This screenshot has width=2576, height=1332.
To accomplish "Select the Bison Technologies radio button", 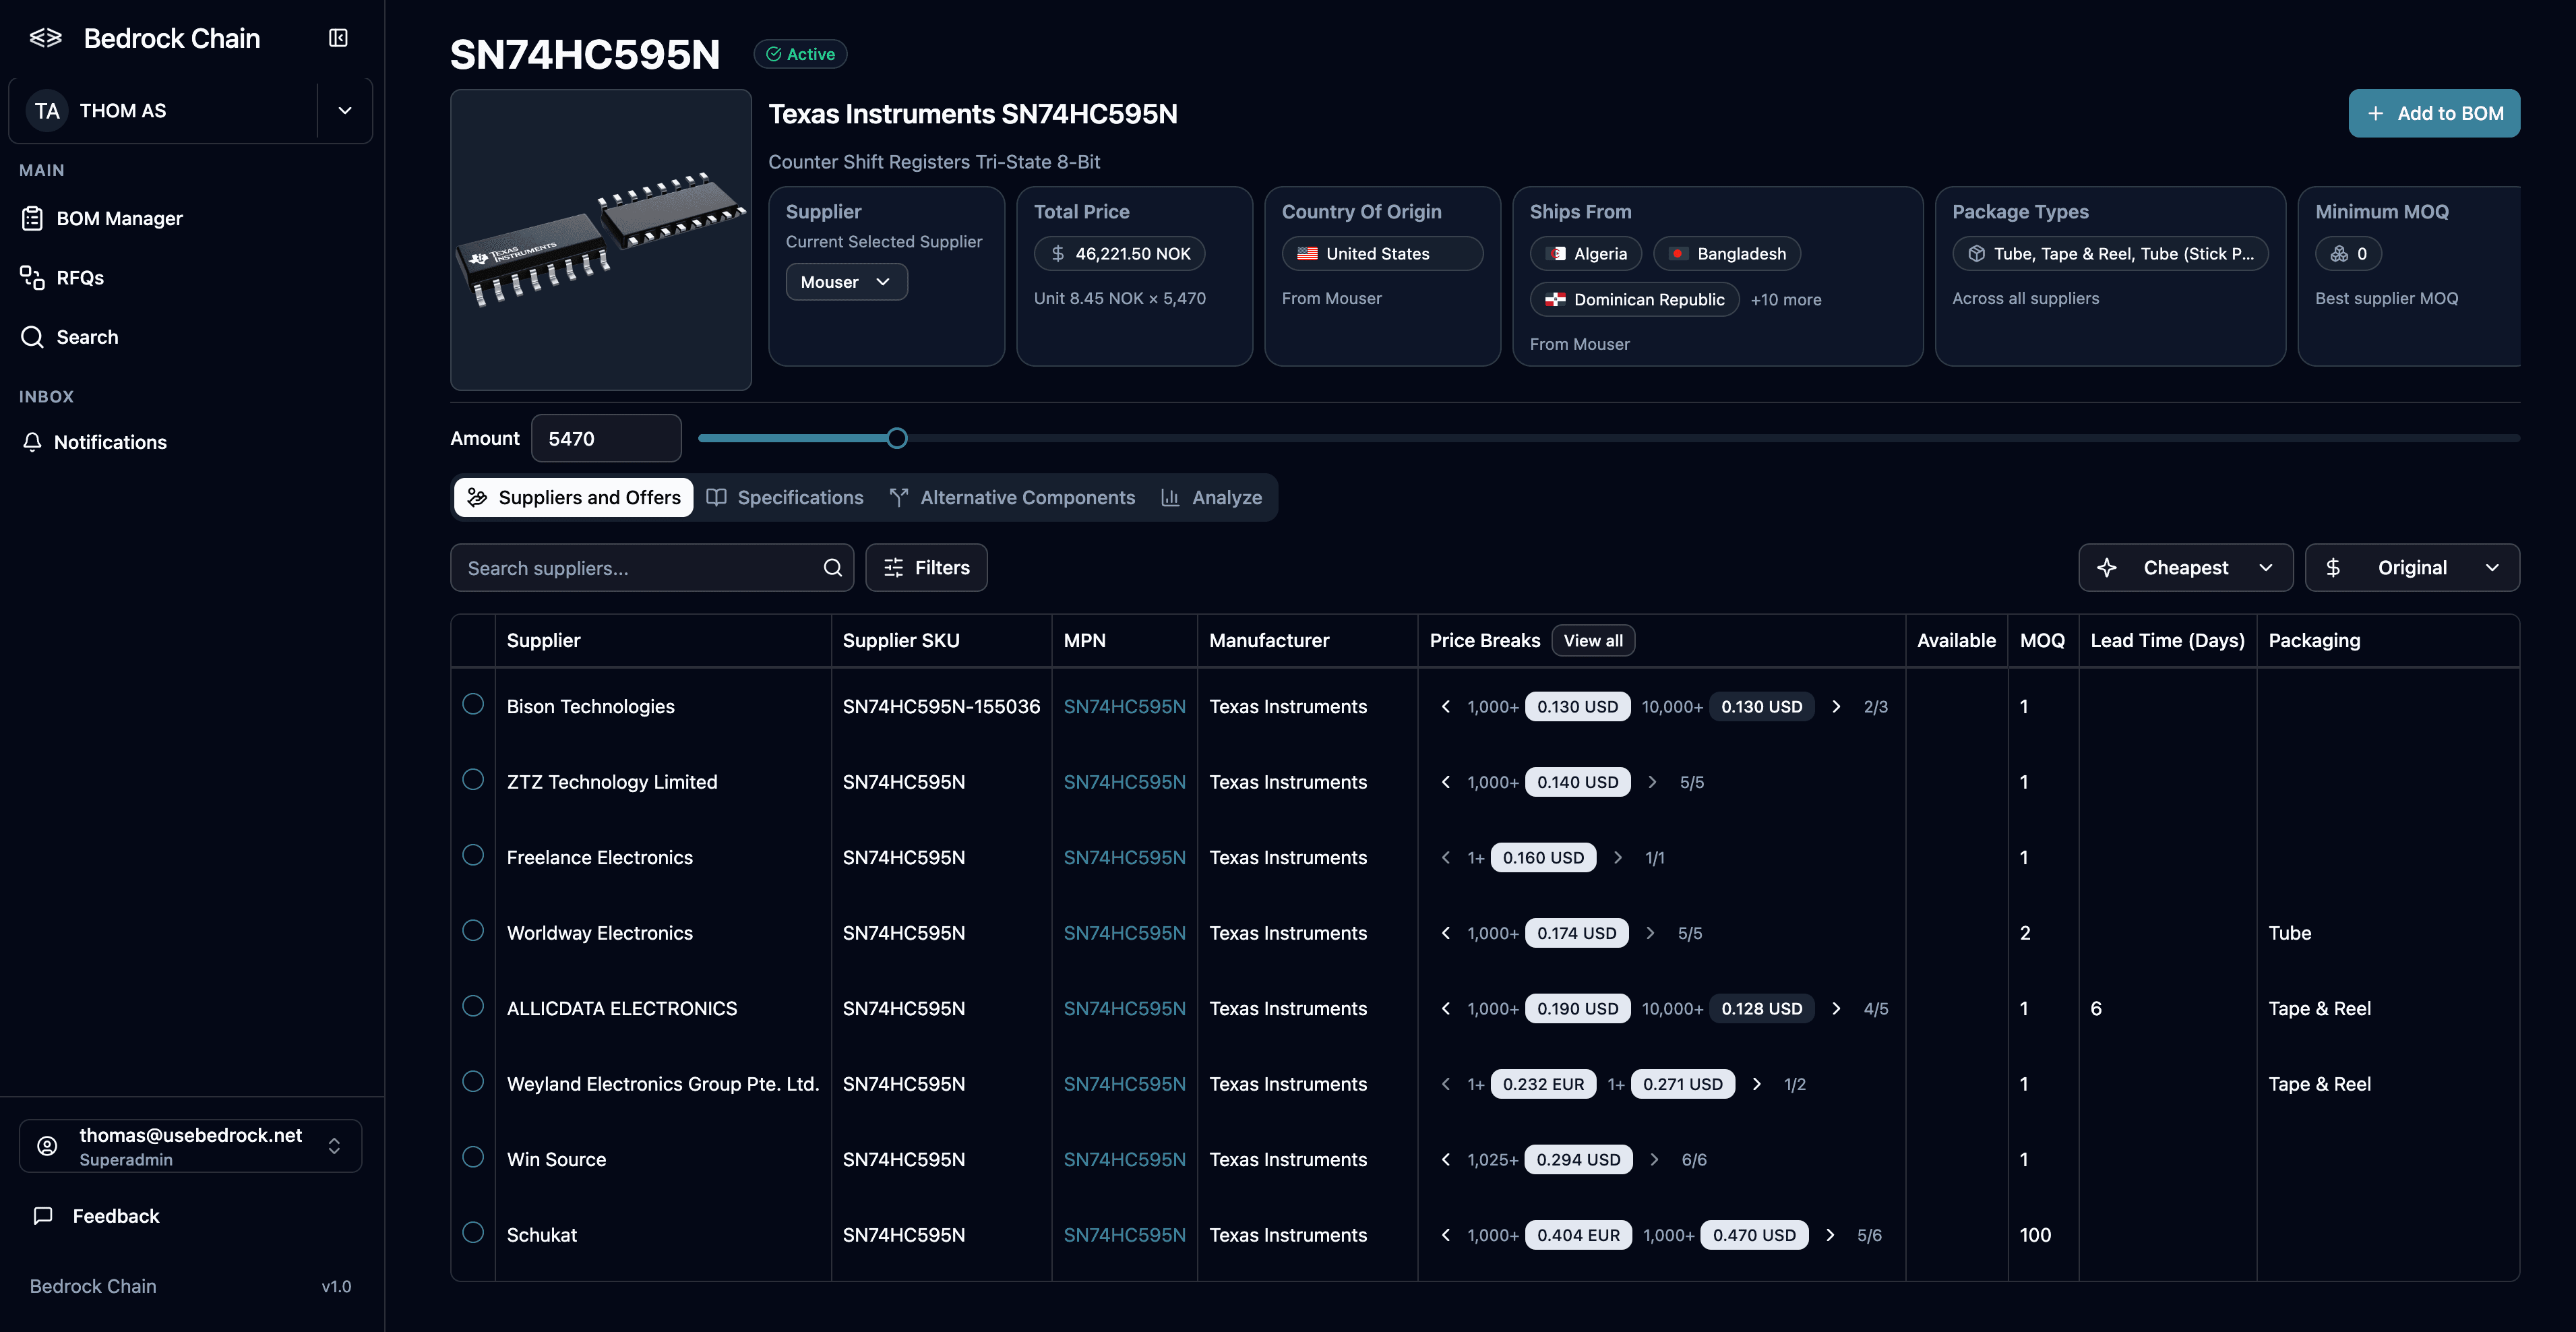I will 473,704.
